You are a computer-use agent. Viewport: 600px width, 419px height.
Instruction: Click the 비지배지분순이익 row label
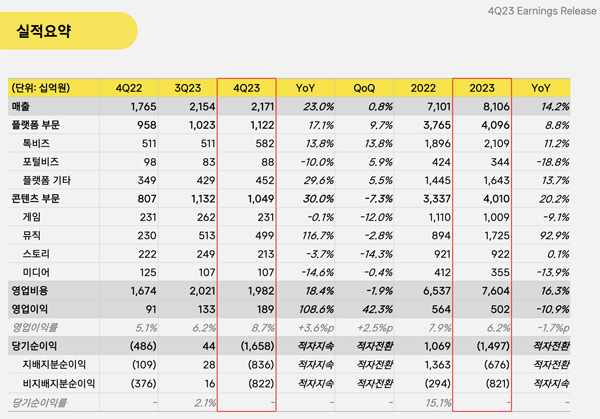click(55, 381)
